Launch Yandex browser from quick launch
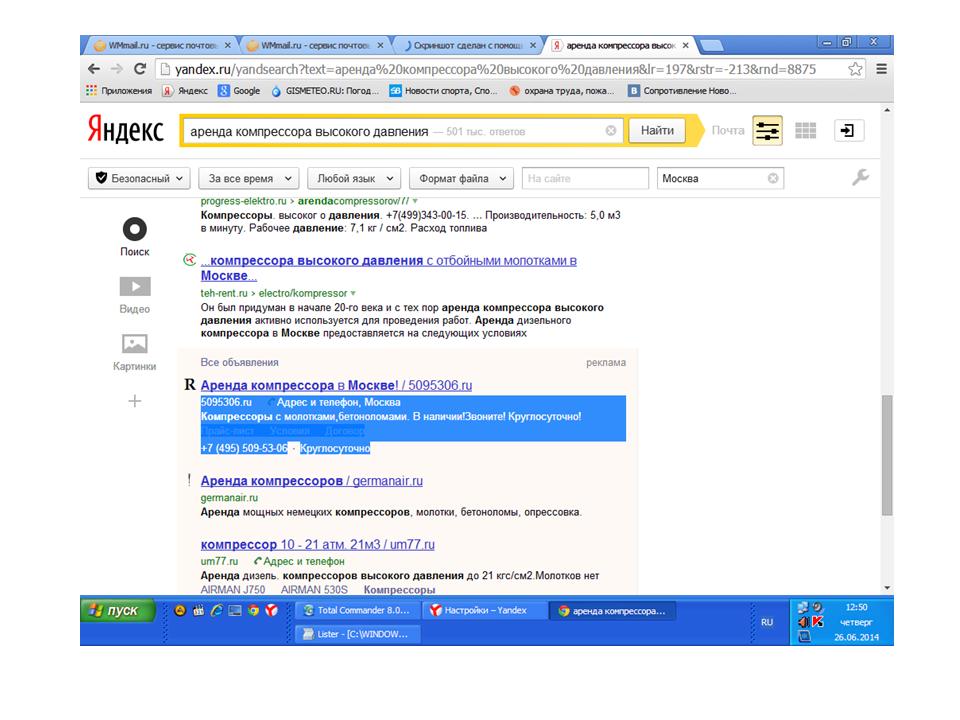The width and height of the screenshot is (960, 720). pos(271,610)
